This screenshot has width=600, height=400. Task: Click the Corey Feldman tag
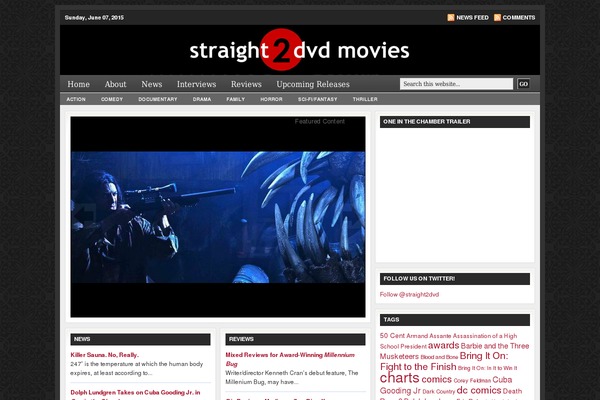coord(472,380)
